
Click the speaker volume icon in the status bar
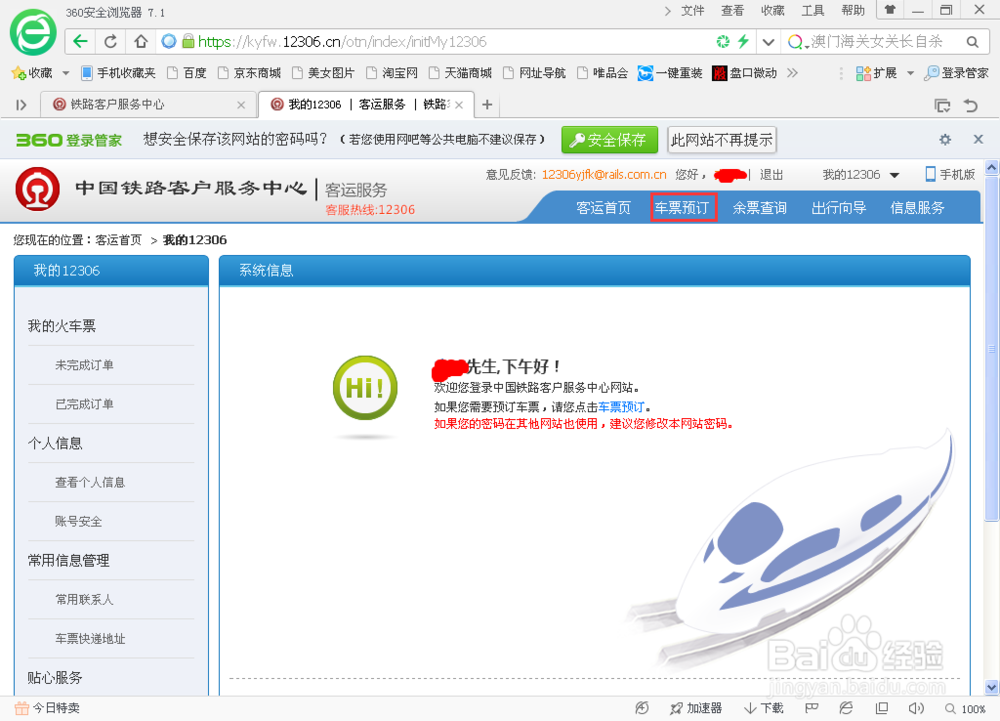click(x=917, y=707)
